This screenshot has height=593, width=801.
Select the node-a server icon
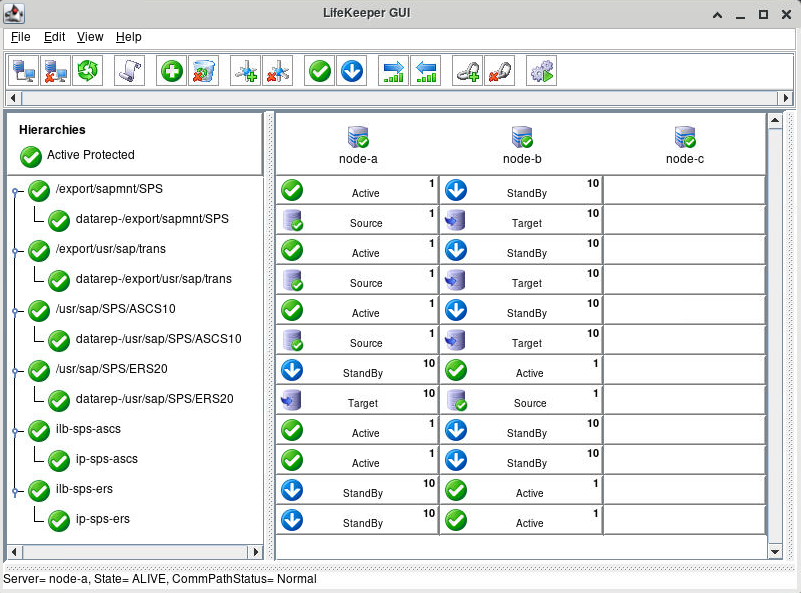[x=358, y=137]
